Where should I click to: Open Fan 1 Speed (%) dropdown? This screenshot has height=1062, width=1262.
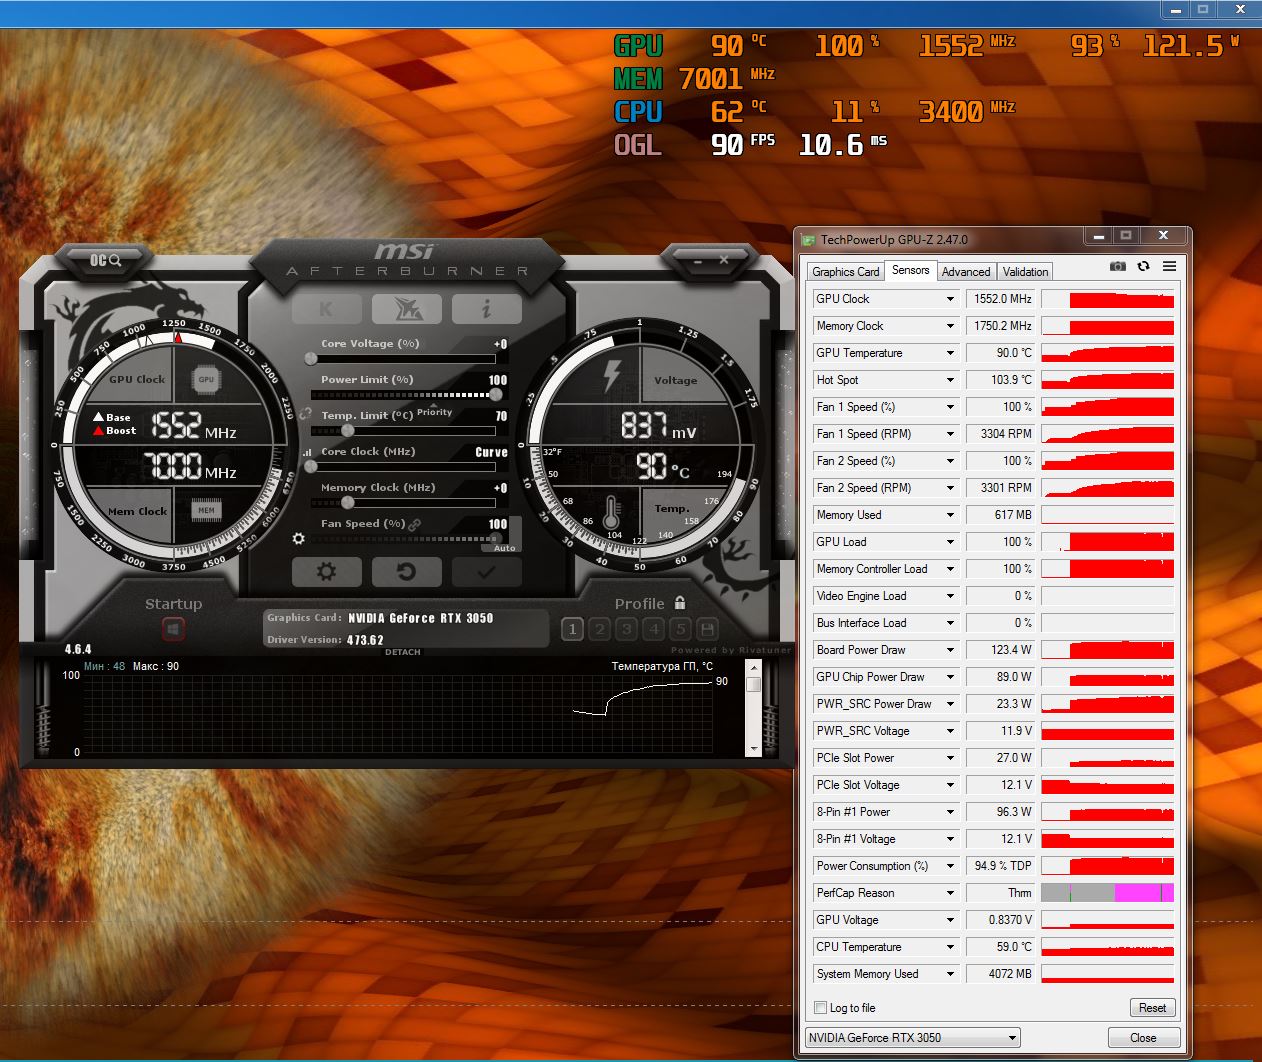950,407
